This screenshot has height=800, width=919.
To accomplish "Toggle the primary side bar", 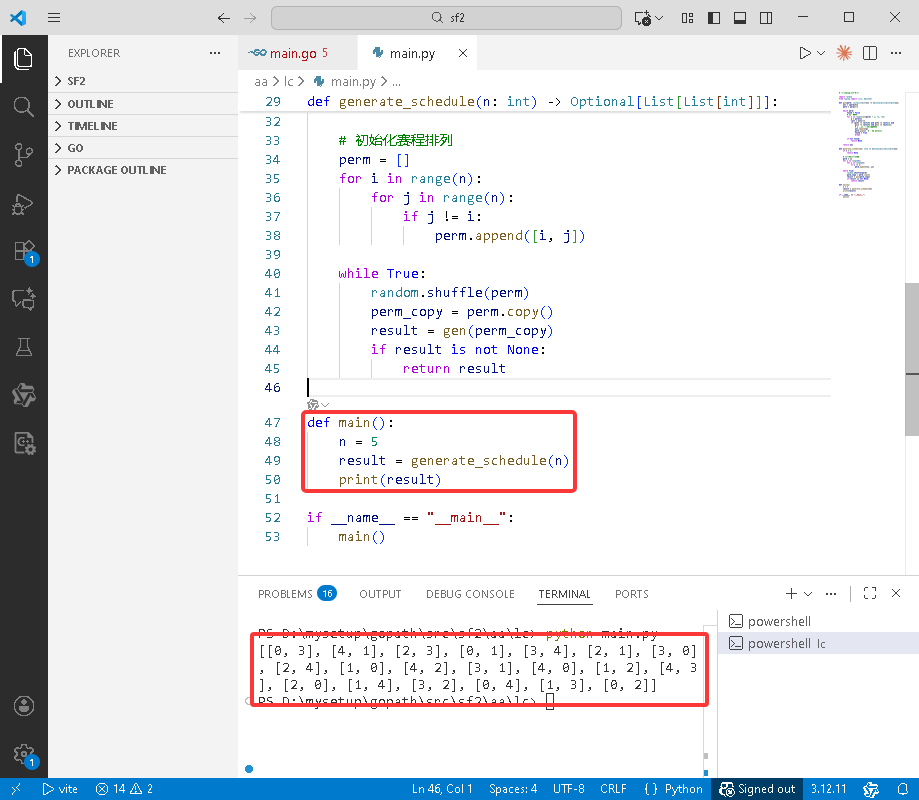I will 714,18.
